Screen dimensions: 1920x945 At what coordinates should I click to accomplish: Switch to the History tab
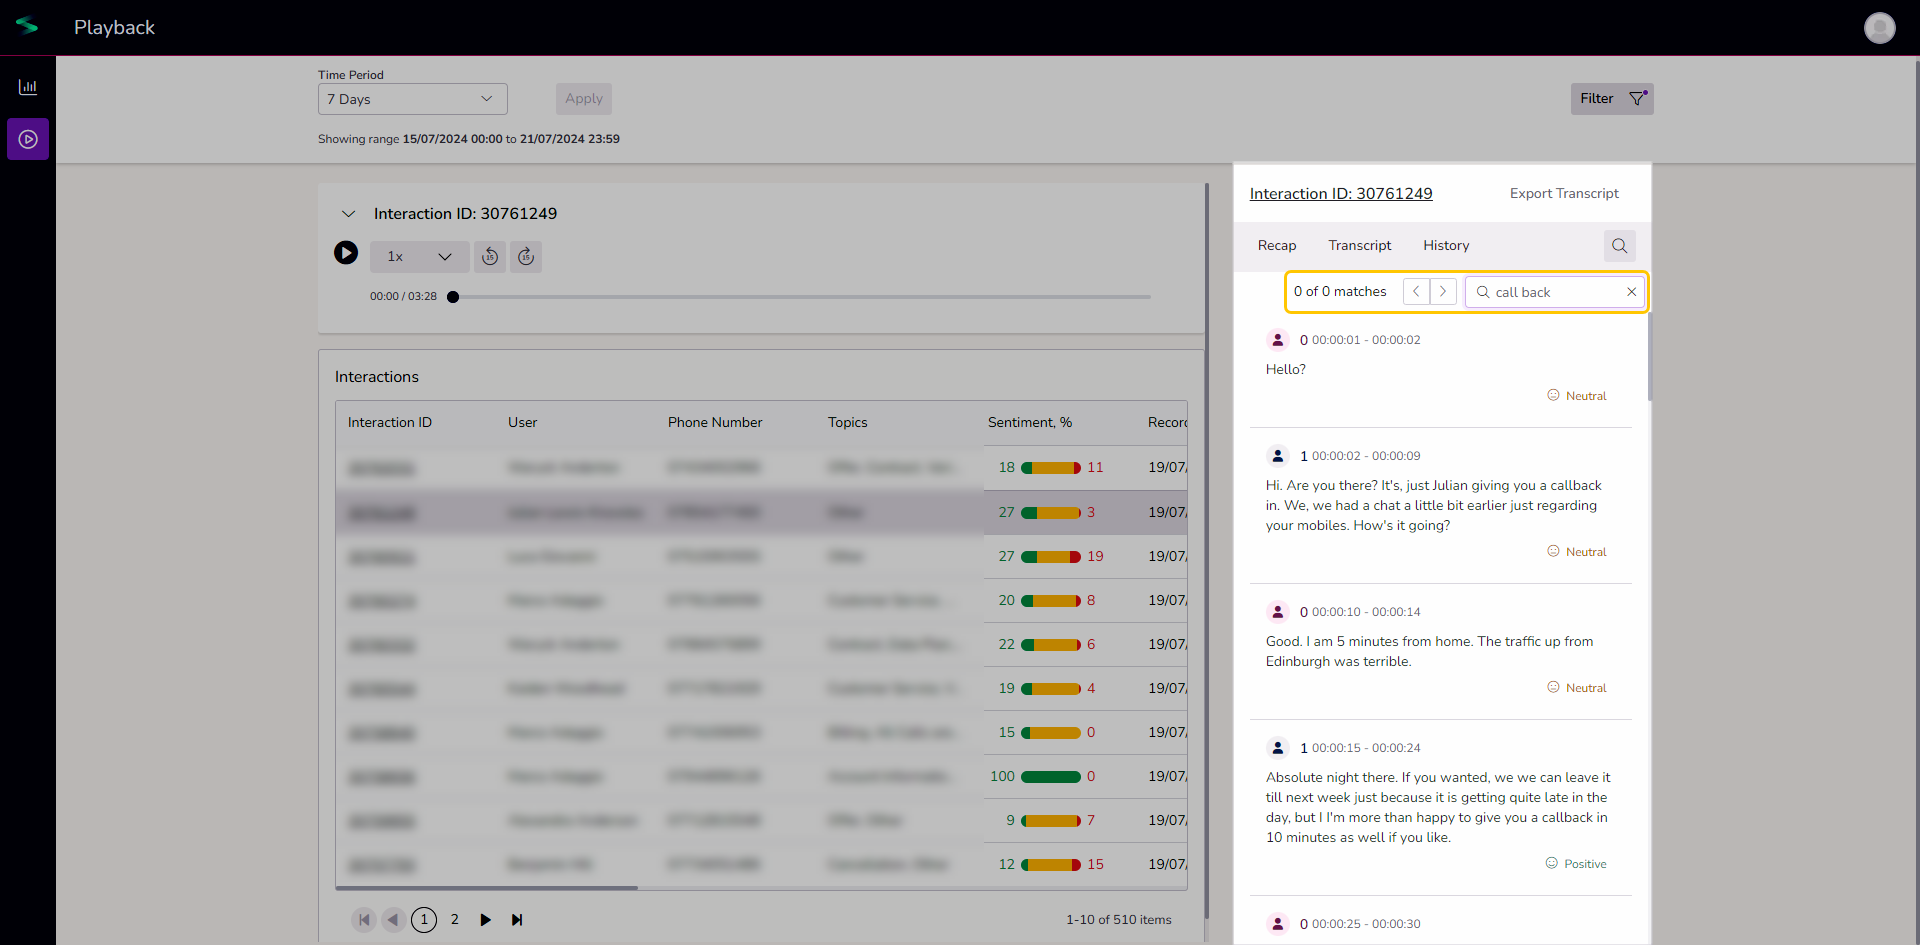pyautogui.click(x=1446, y=246)
